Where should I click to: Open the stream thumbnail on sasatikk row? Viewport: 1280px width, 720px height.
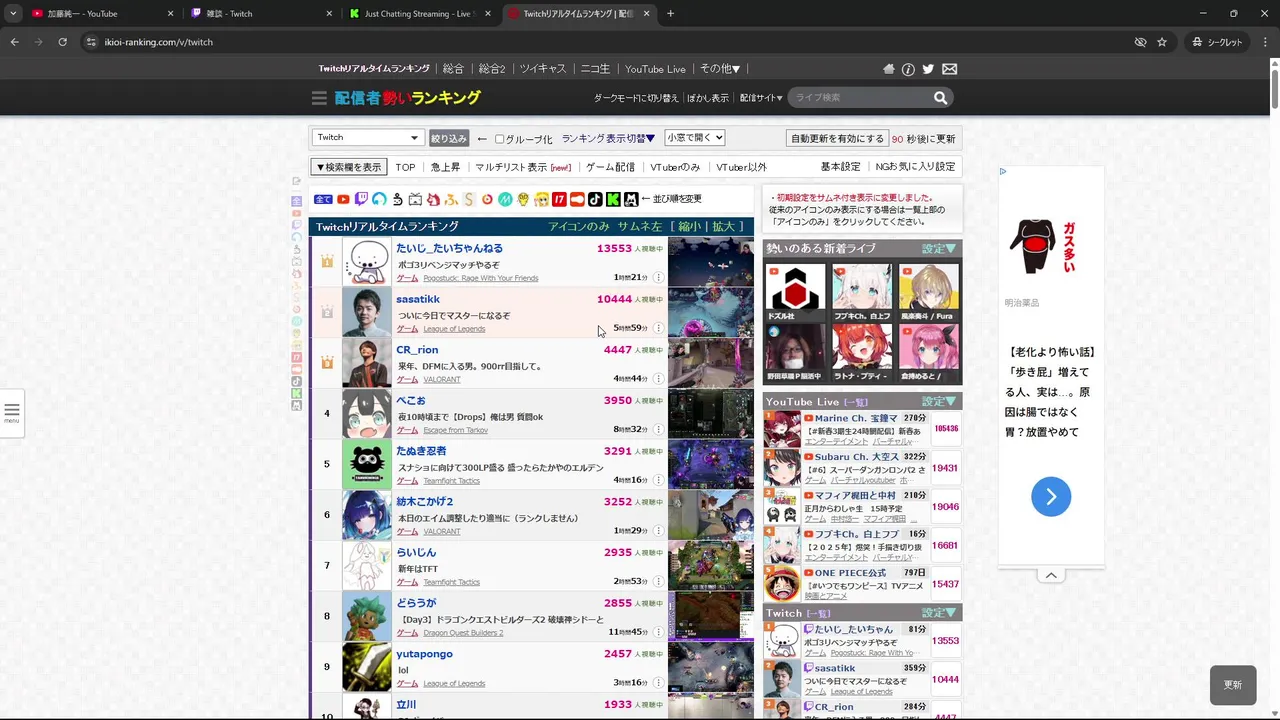[x=711, y=312]
